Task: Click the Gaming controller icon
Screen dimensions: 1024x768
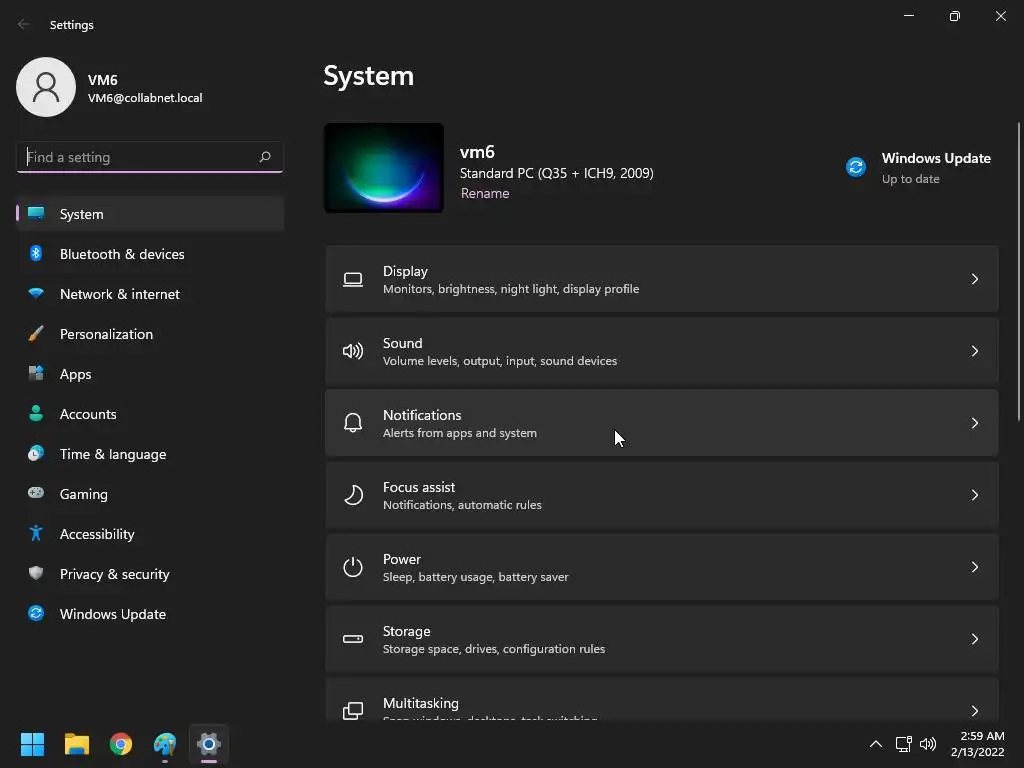Action: tap(36, 493)
